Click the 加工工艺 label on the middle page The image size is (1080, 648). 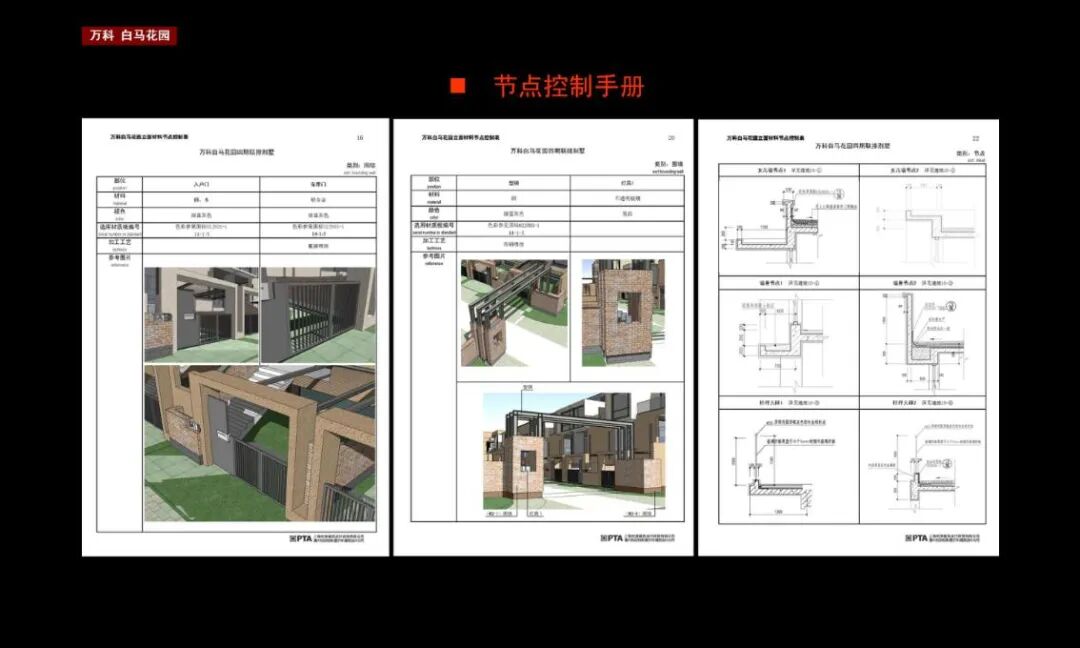coord(434,243)
